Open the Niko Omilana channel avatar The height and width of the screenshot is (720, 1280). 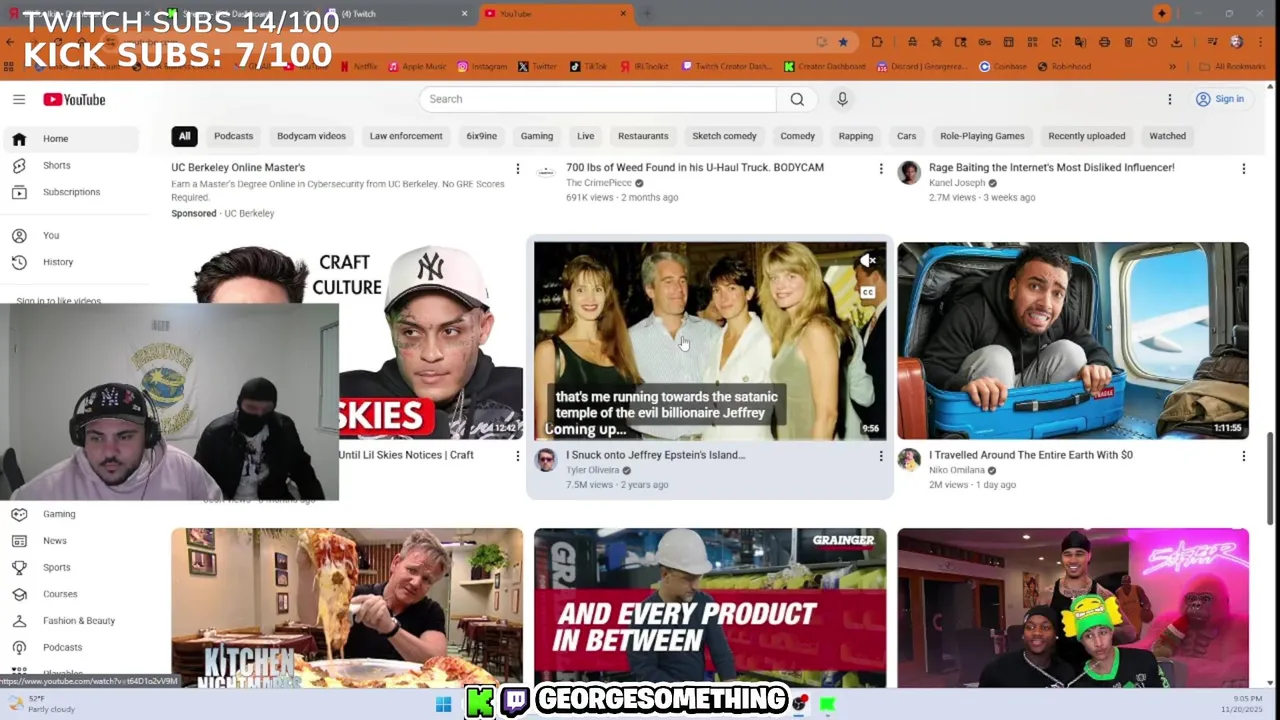click(908, 460)
